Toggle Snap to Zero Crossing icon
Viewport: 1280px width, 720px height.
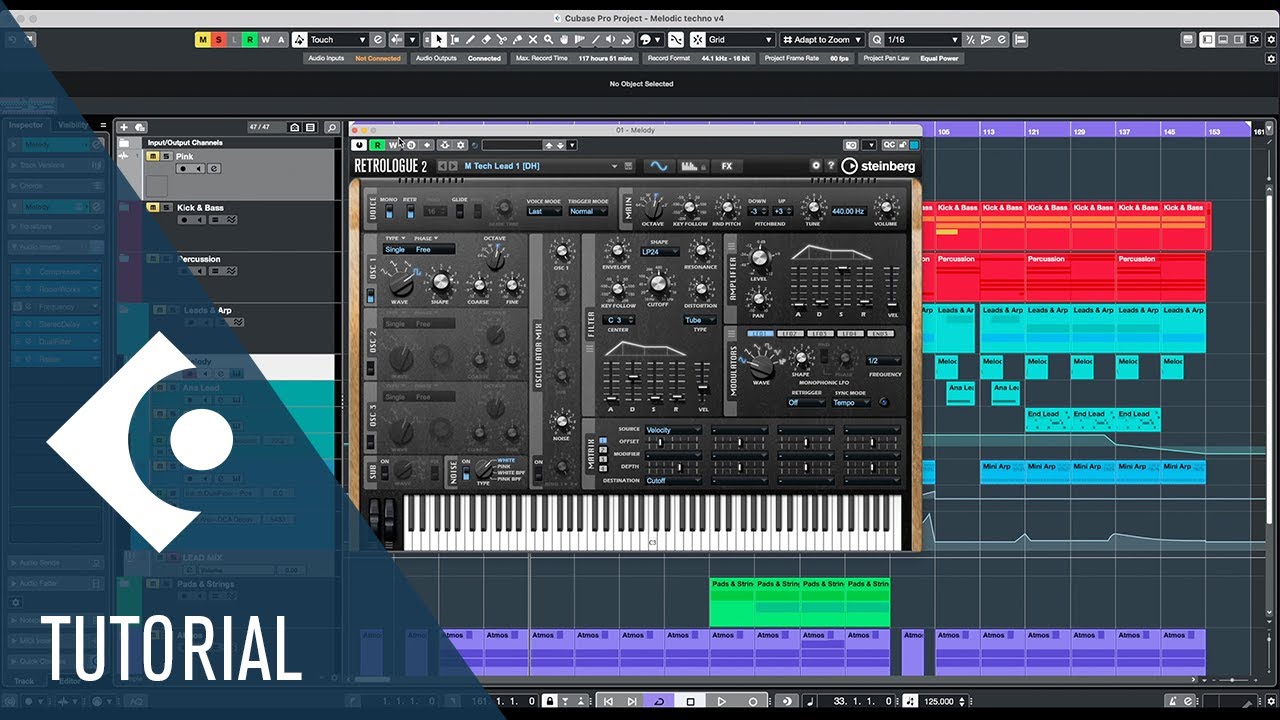pos(676,40)
